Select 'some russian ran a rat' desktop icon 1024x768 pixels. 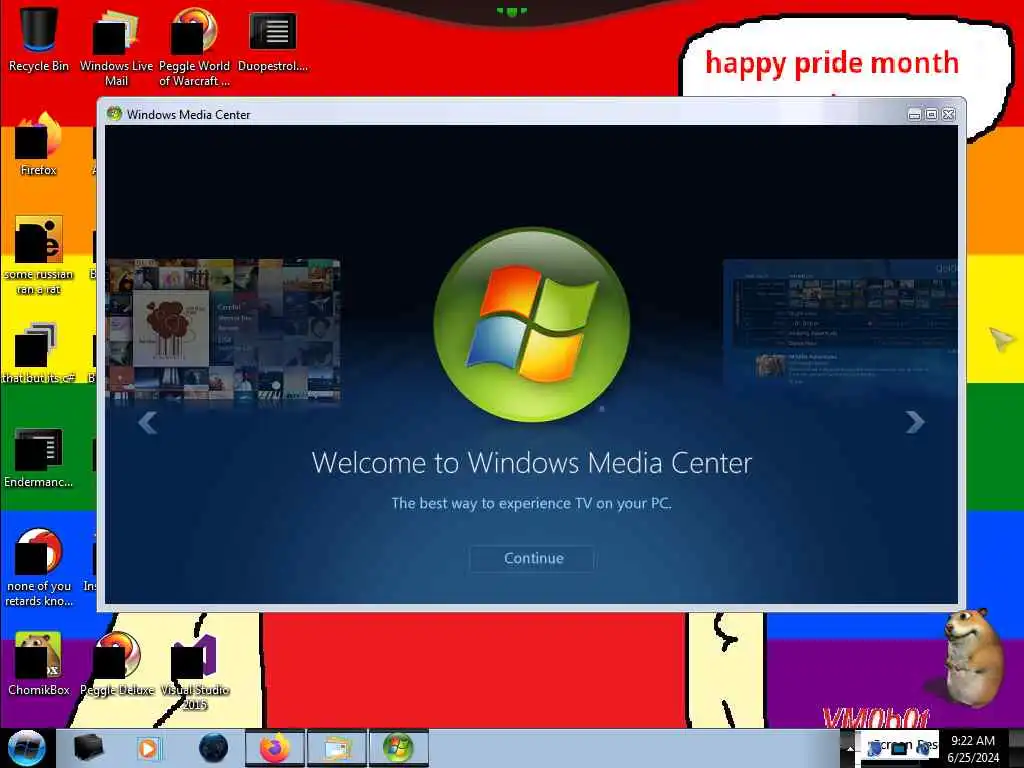coord(39,255)
